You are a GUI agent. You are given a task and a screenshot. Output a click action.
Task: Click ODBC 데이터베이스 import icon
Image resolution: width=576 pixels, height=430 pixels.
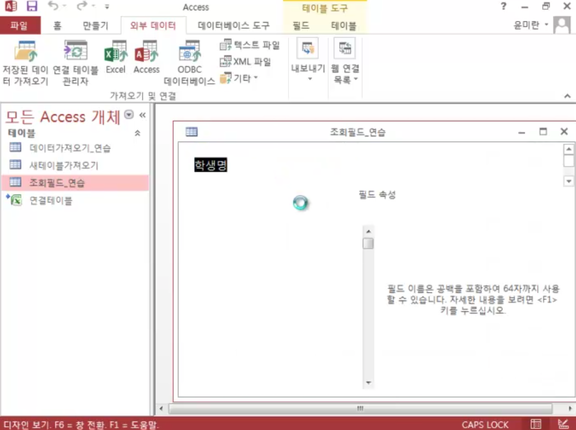[x=190, y=63]
